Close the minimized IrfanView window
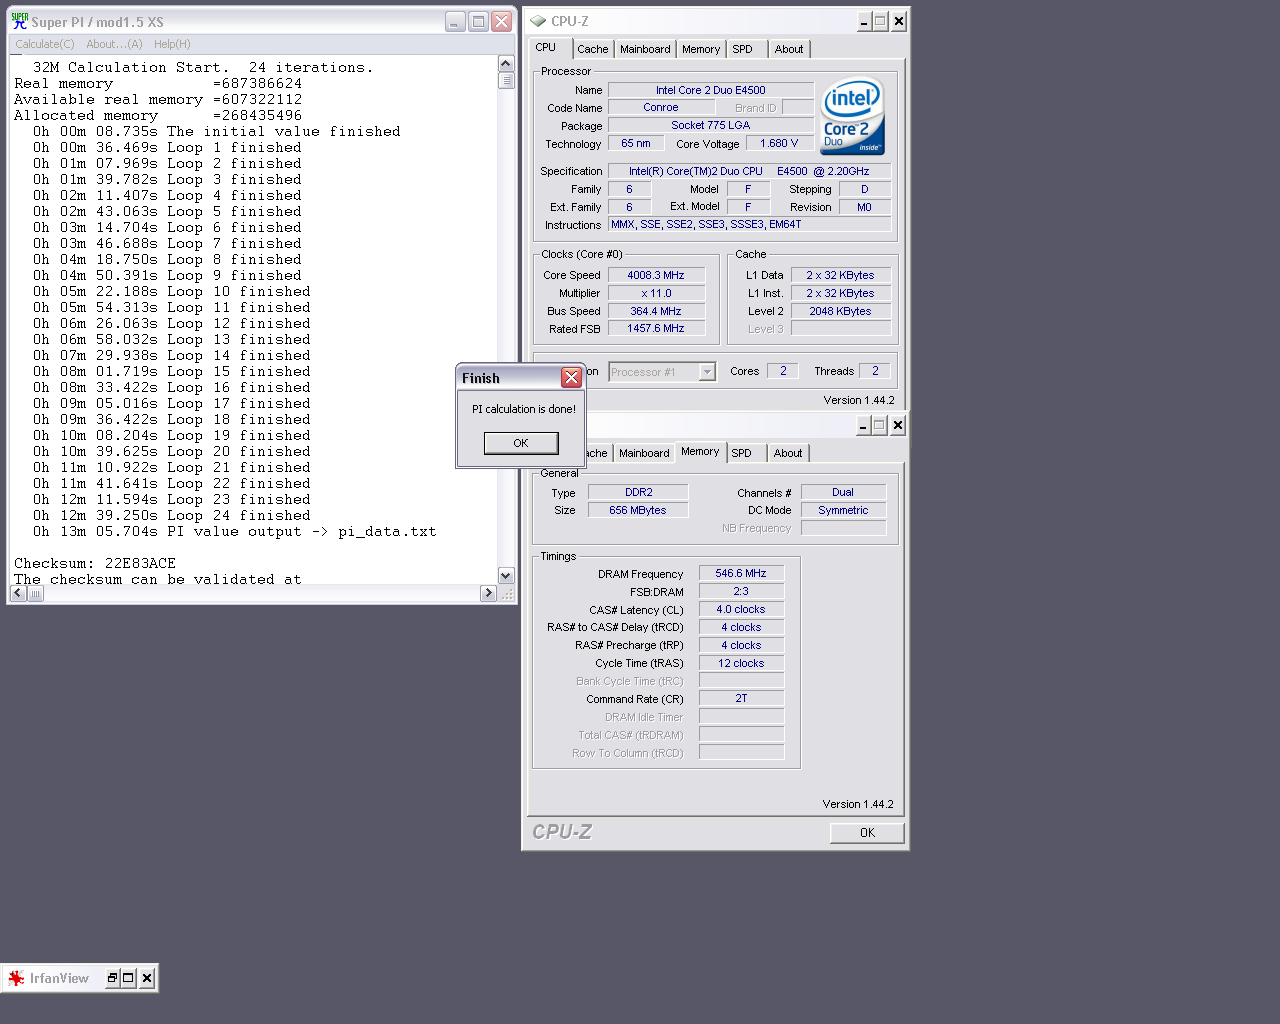The image size is (1280, 1024). 146,978
